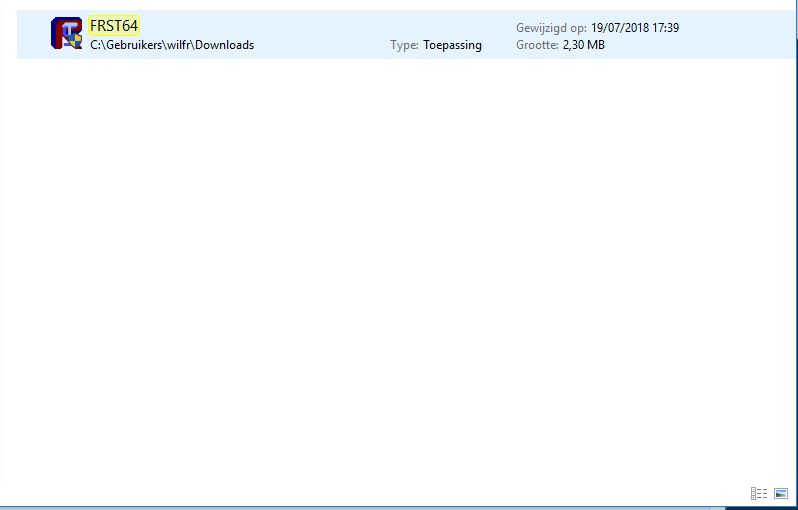Click the FRST64 file name
Screen dimensions: 798x510
coord(114,25)
